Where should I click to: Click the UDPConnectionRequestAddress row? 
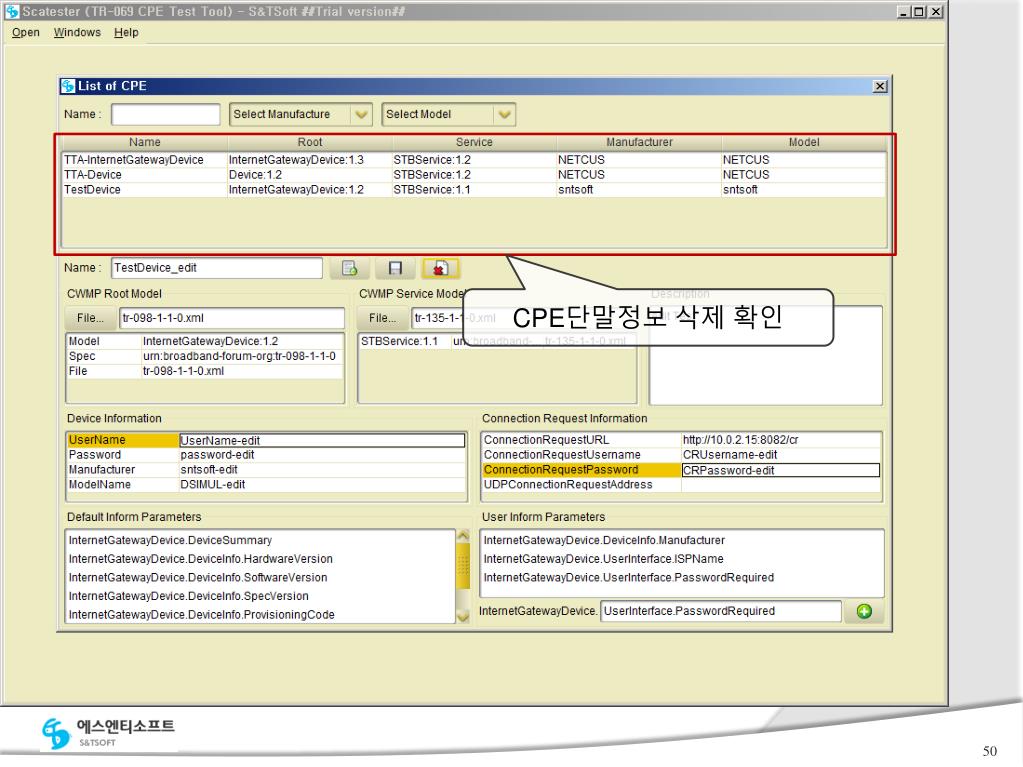[x=681, y=485]
